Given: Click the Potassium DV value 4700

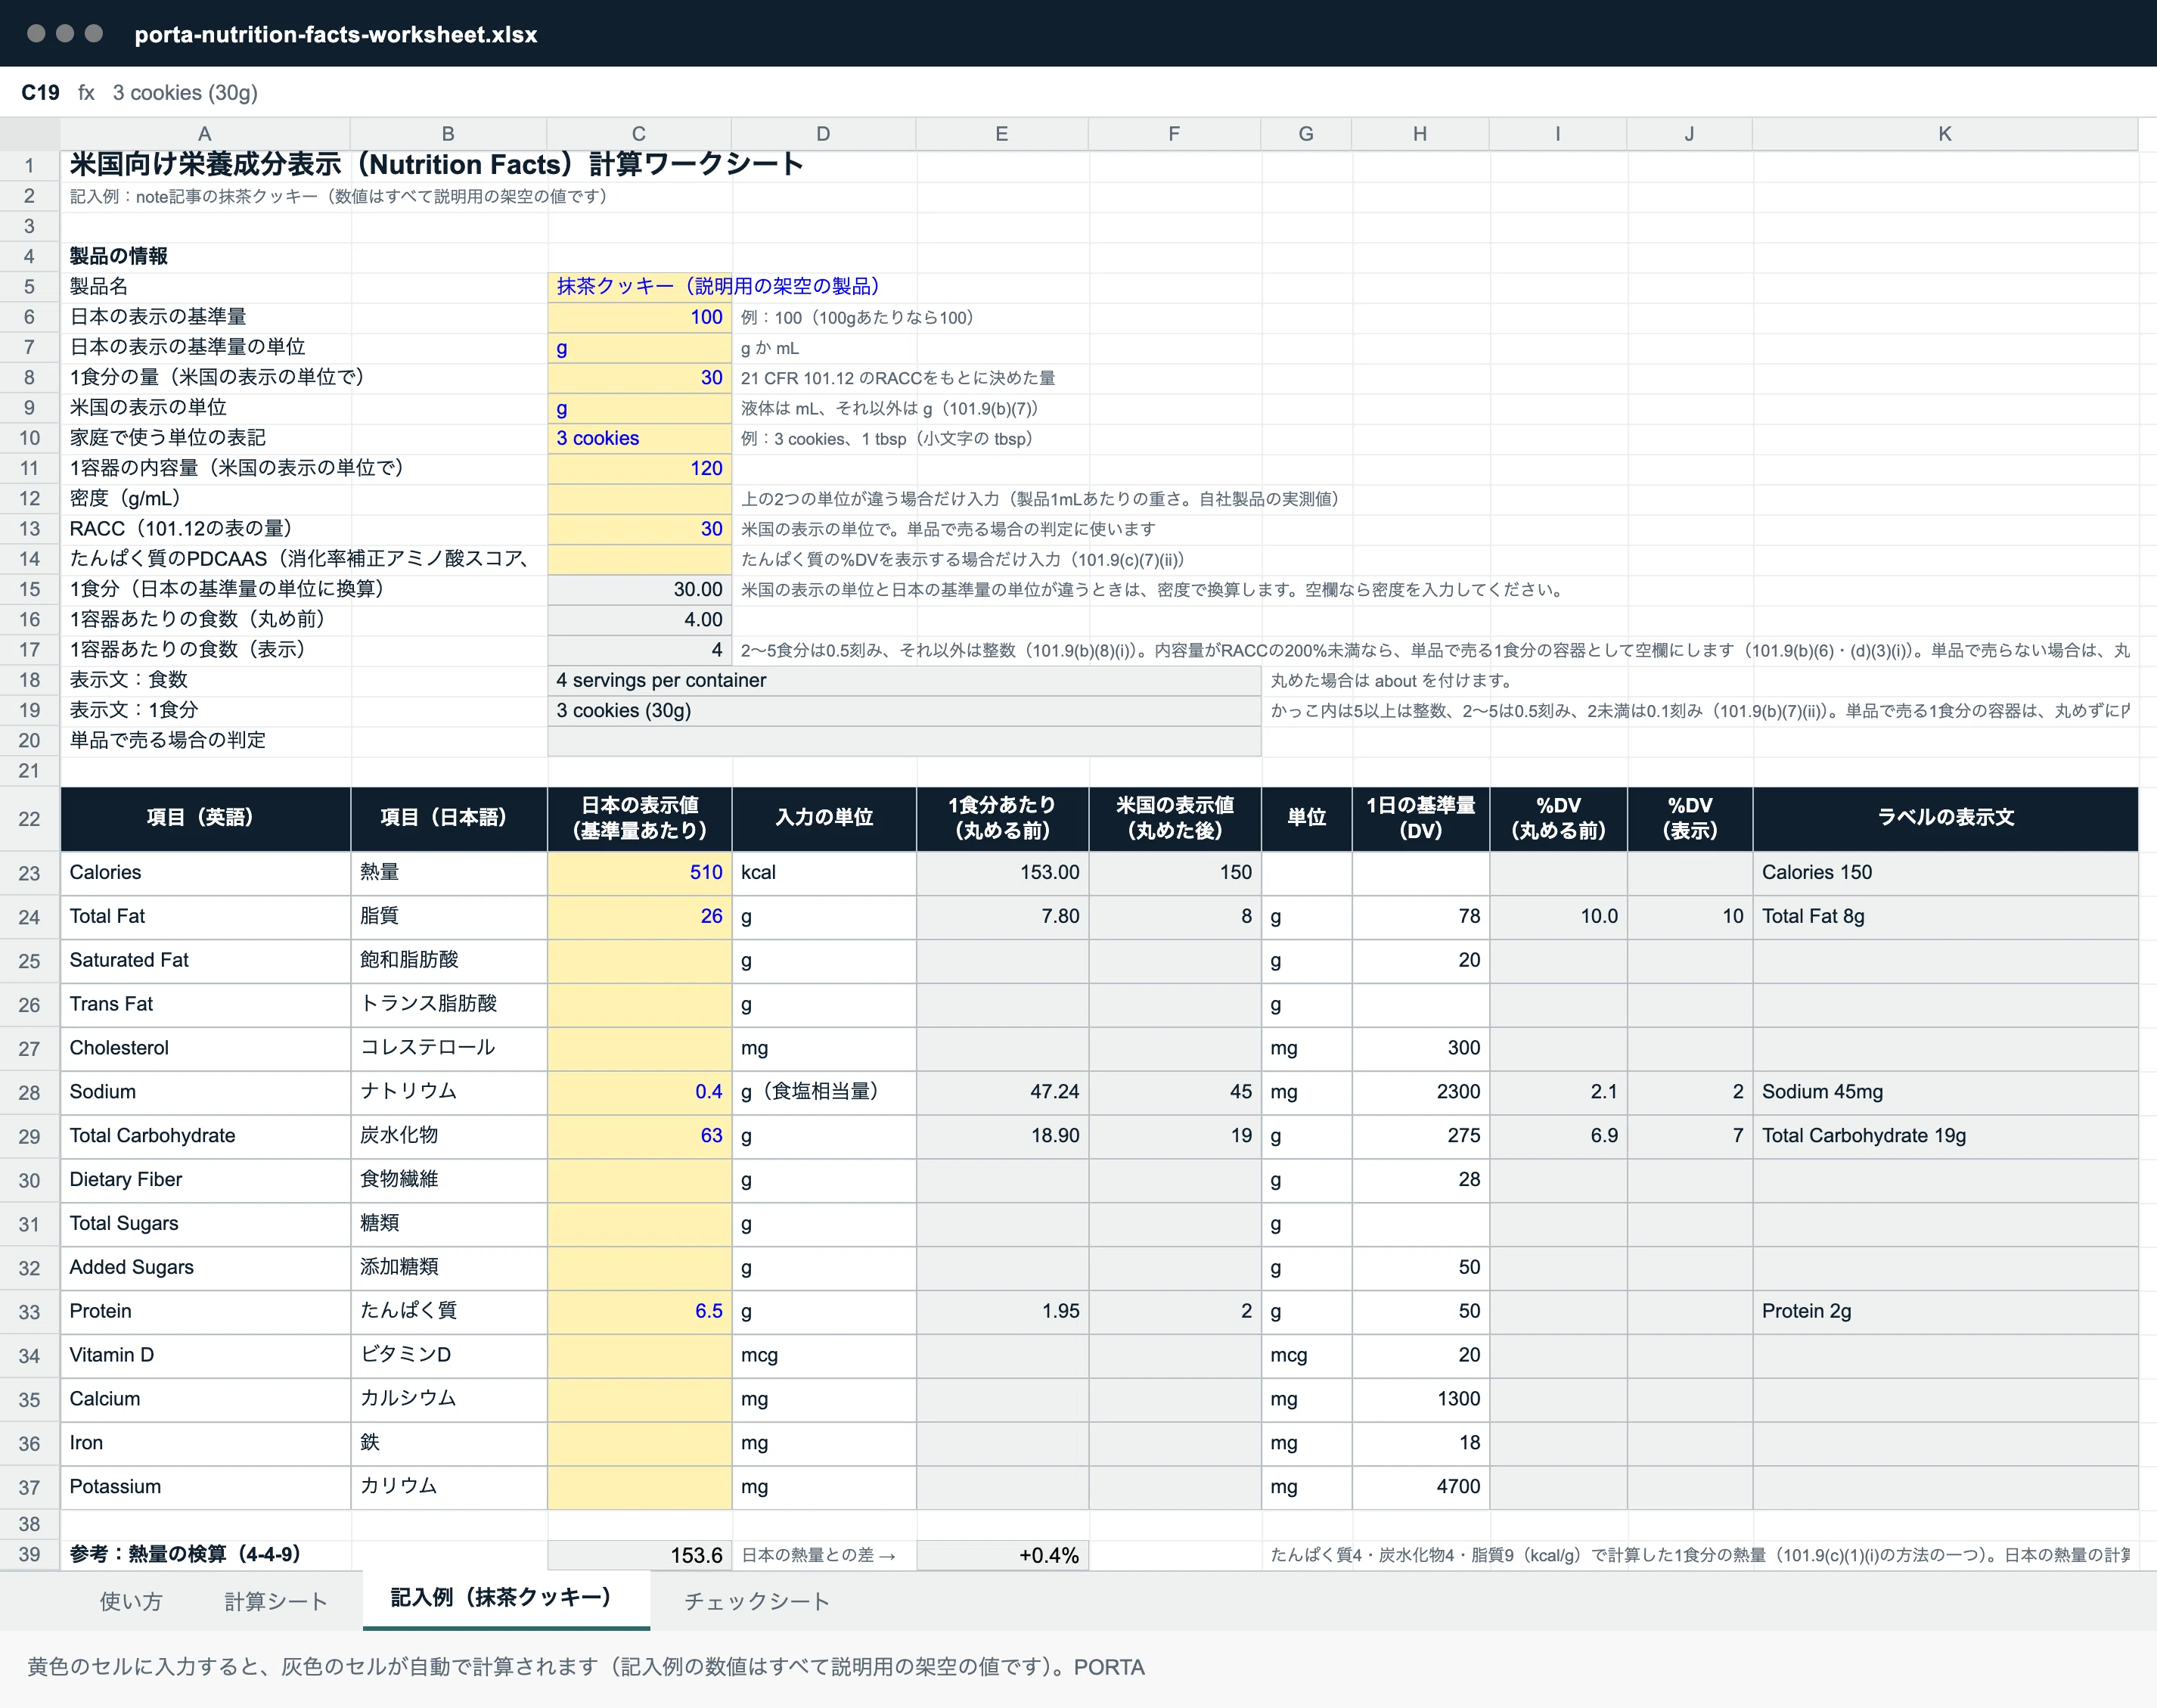Looking at the screenshot, I should (1420, 1487).
